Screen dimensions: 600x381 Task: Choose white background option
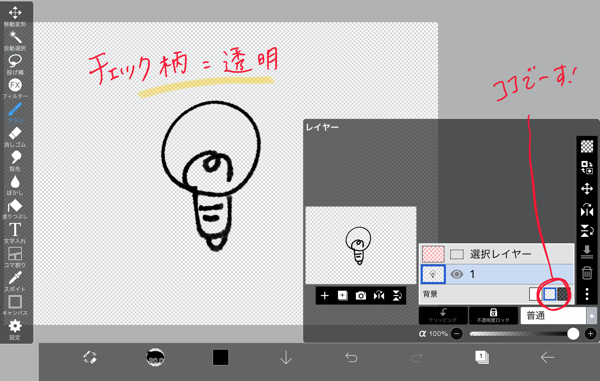534,294
